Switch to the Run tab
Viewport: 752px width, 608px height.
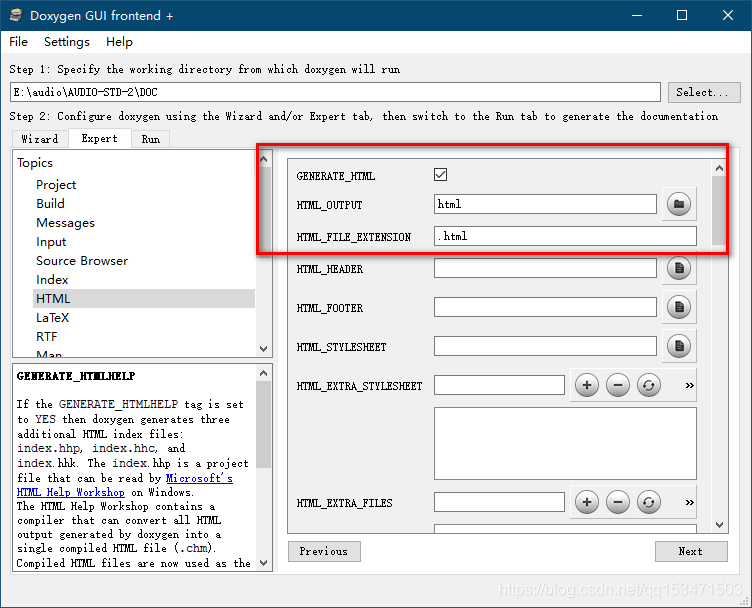point(151,139)
